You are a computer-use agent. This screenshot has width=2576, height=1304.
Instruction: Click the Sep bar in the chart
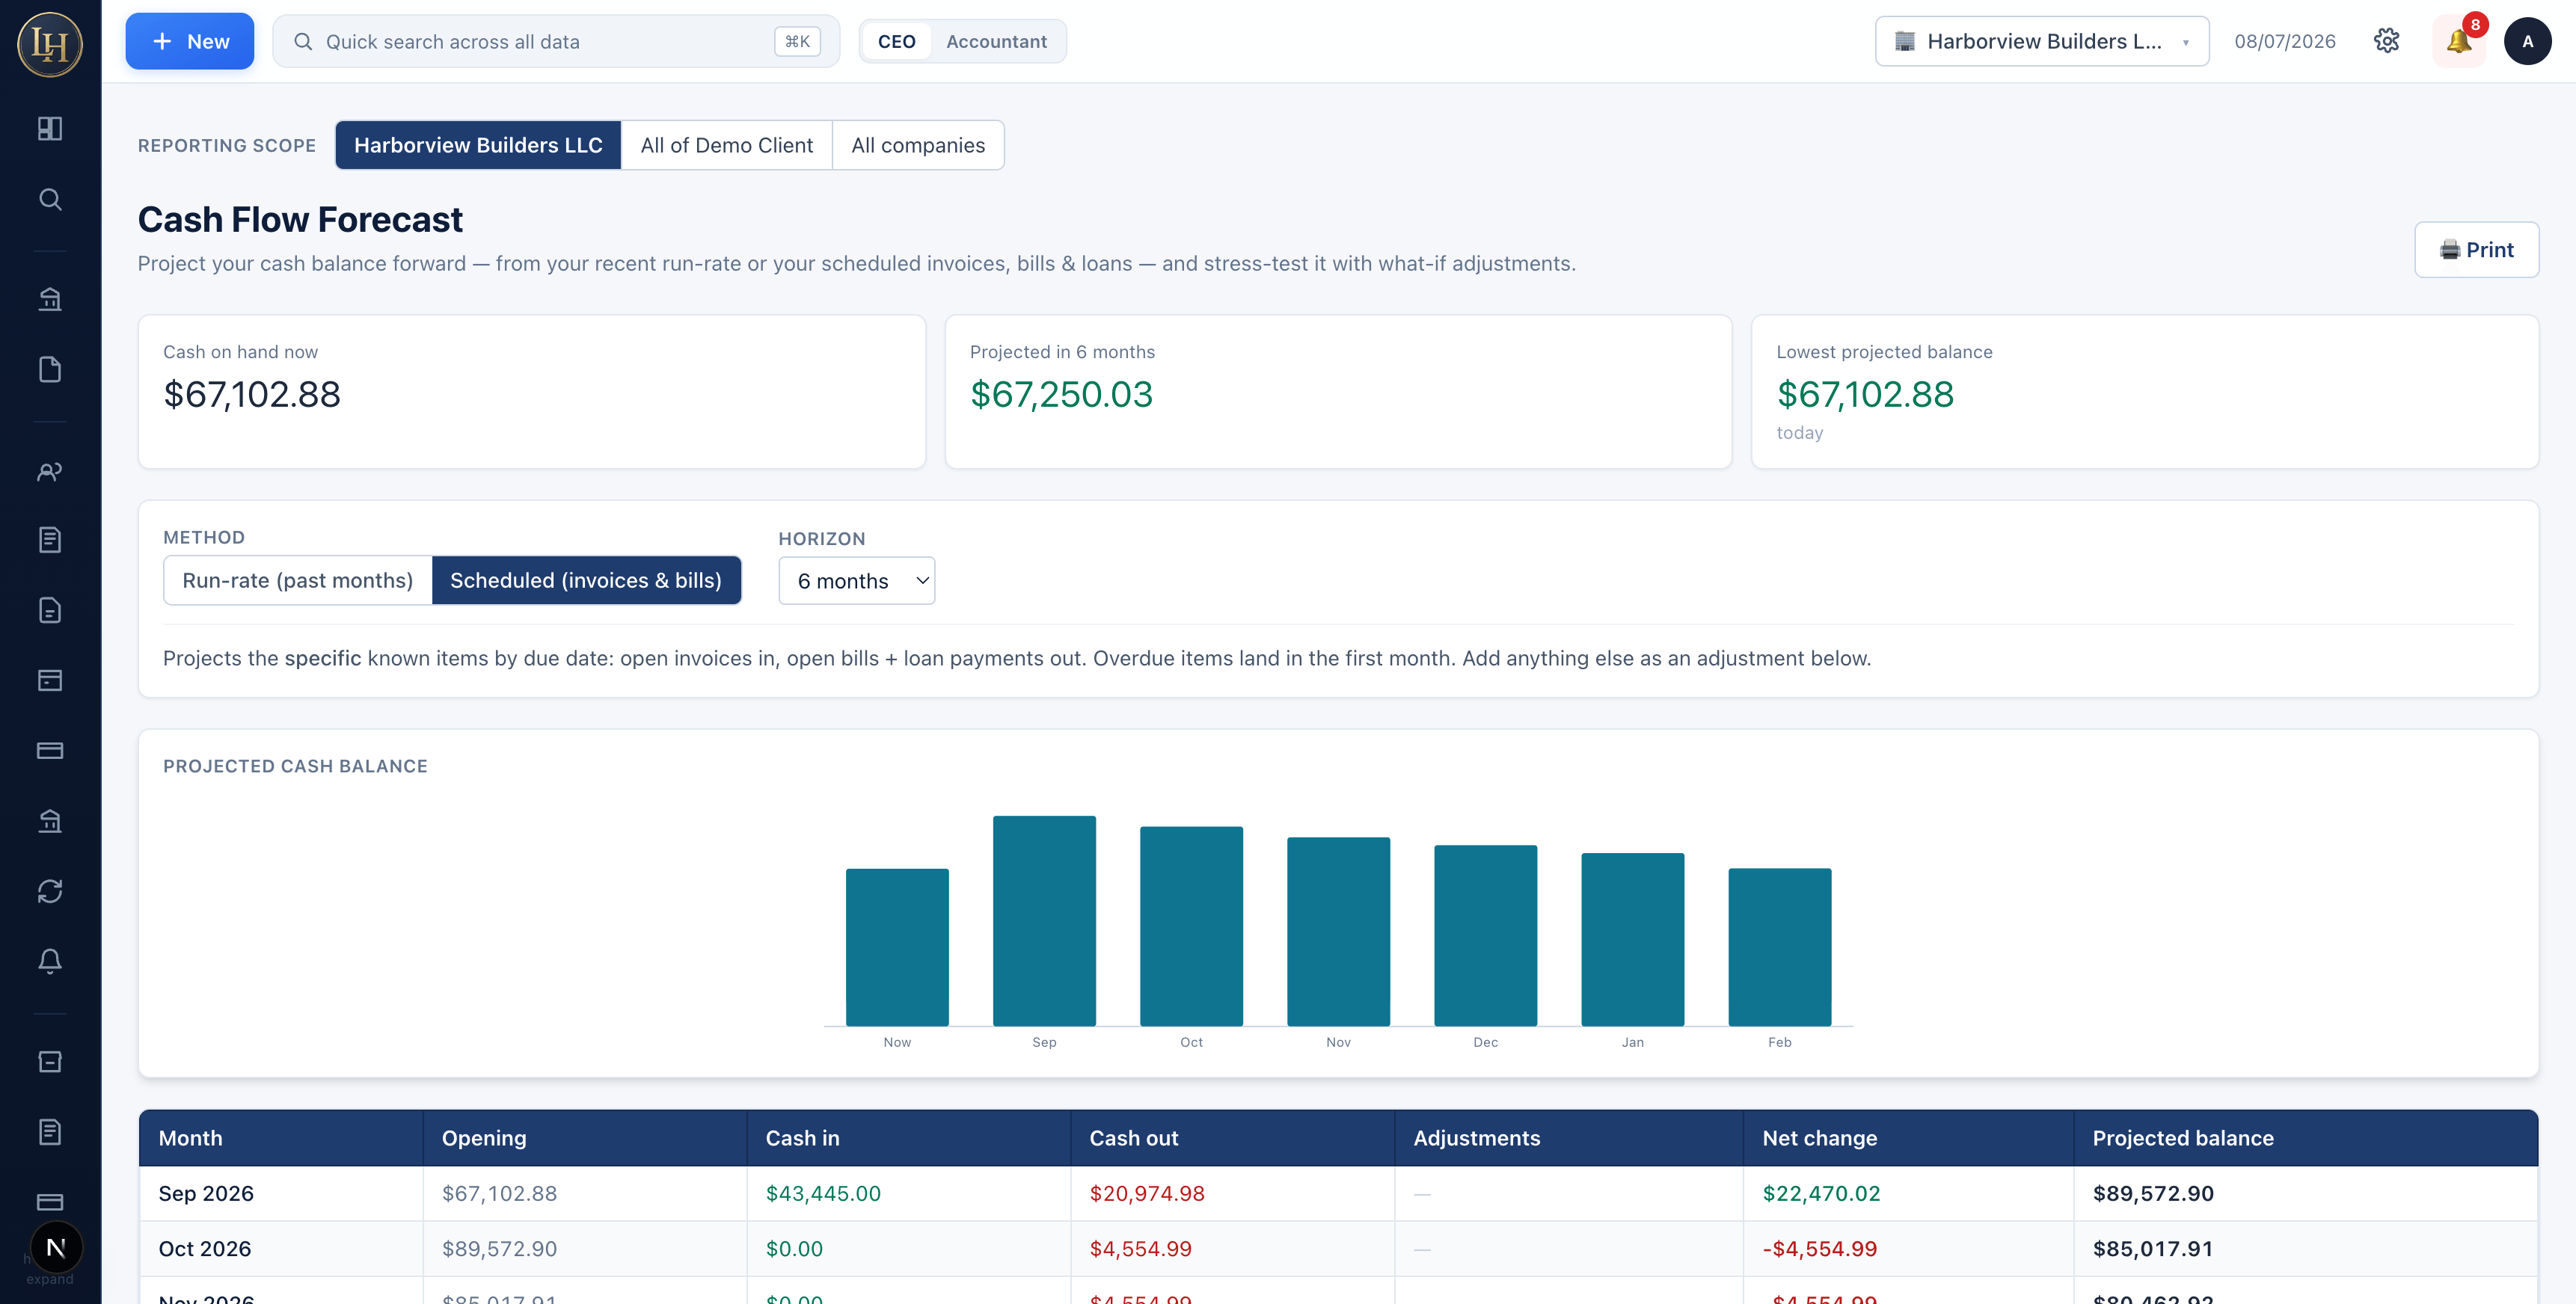pos(1044,921)
